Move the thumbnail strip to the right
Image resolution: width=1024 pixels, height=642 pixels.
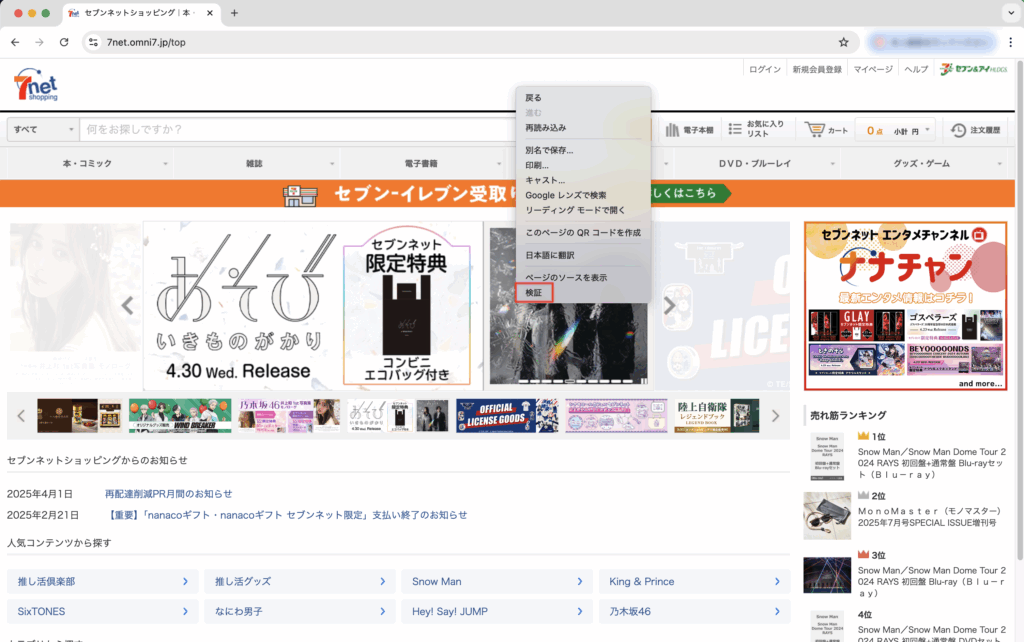pos(775,416)
